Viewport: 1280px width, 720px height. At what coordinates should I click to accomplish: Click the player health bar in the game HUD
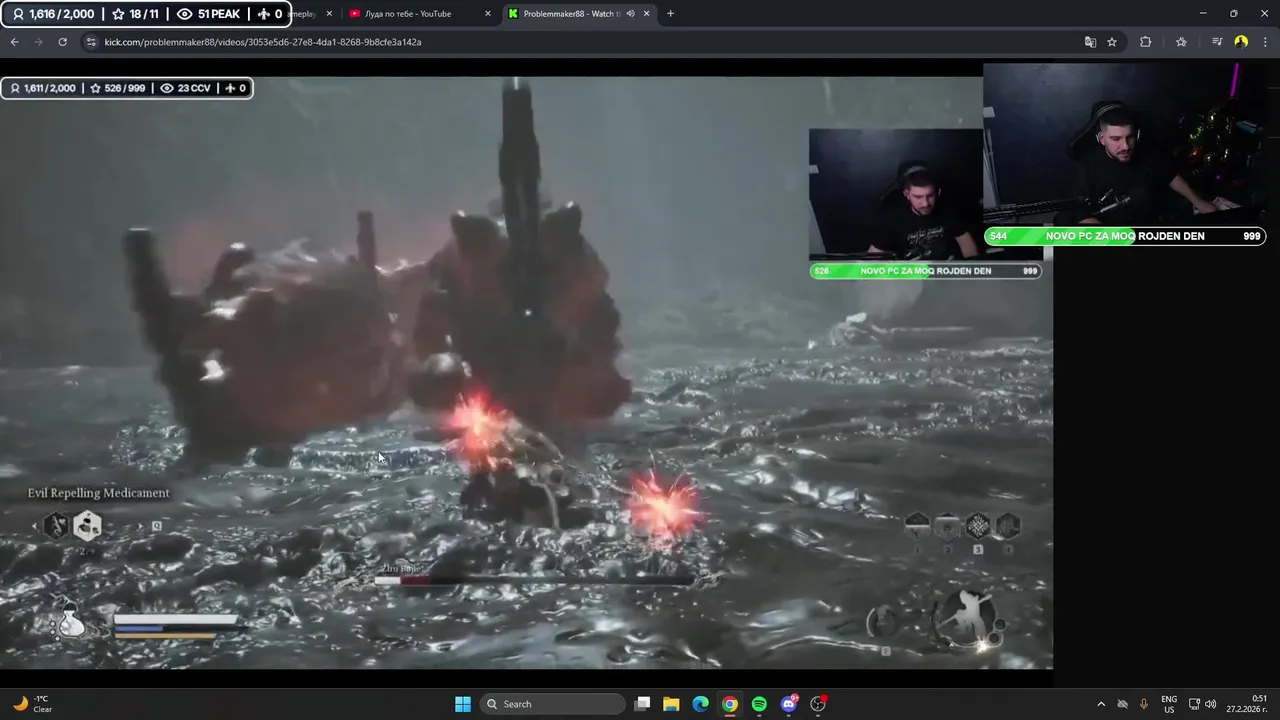(178, 620)
